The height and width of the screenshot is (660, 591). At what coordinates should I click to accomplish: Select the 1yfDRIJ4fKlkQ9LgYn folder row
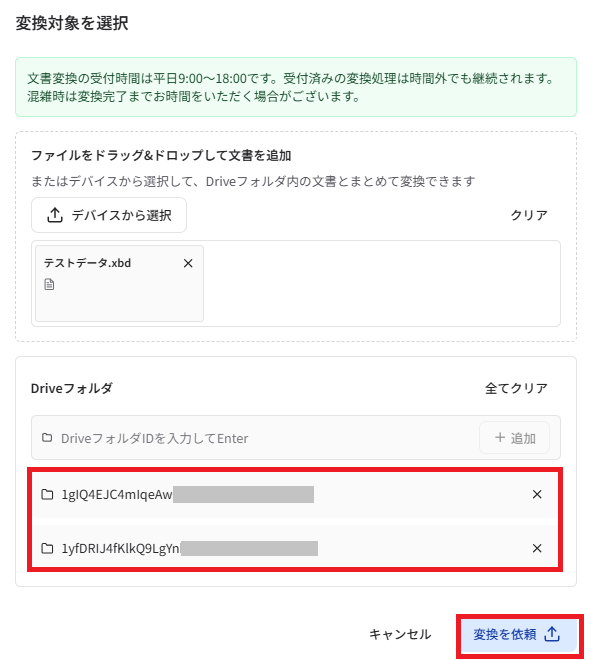click(x=295, y=547)
